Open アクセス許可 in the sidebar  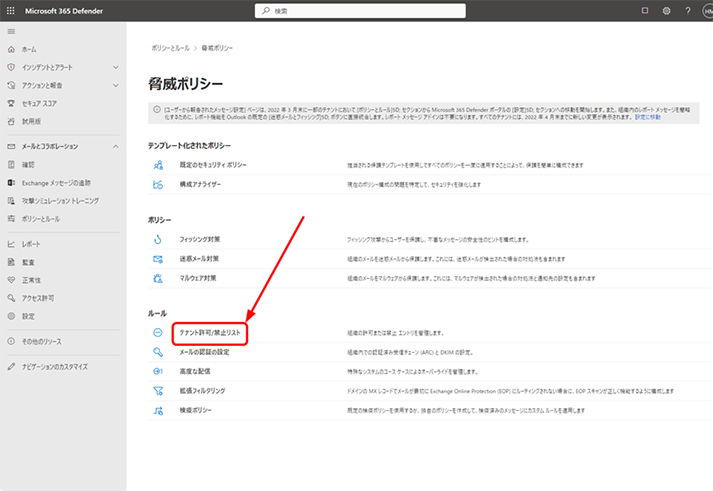[x=38, y=298]
